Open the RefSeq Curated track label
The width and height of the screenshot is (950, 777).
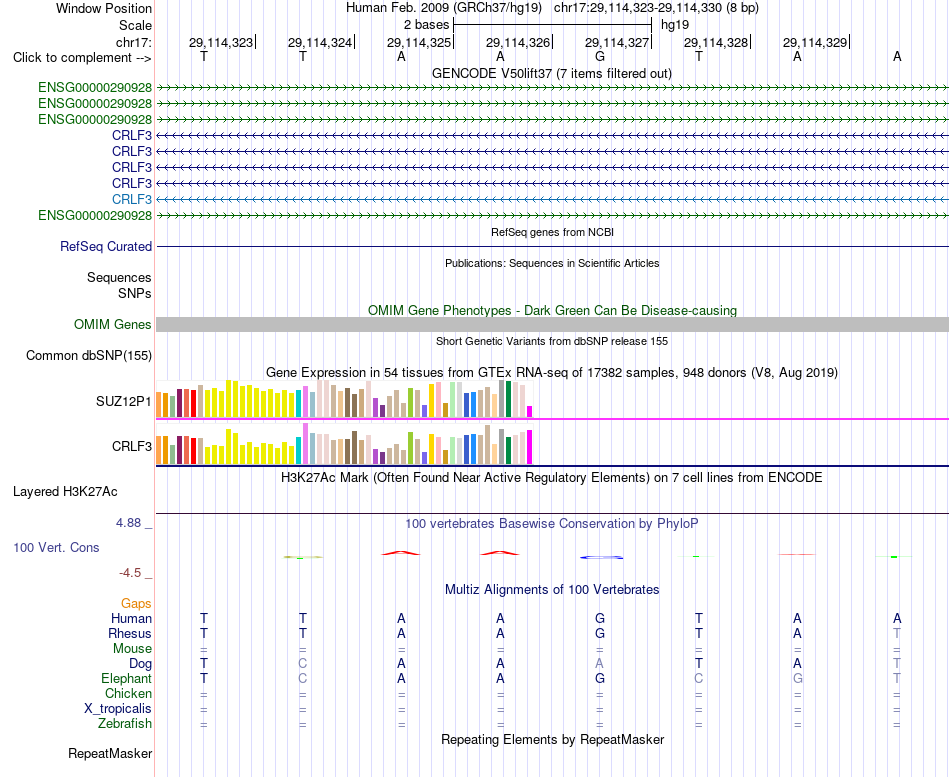106,246
